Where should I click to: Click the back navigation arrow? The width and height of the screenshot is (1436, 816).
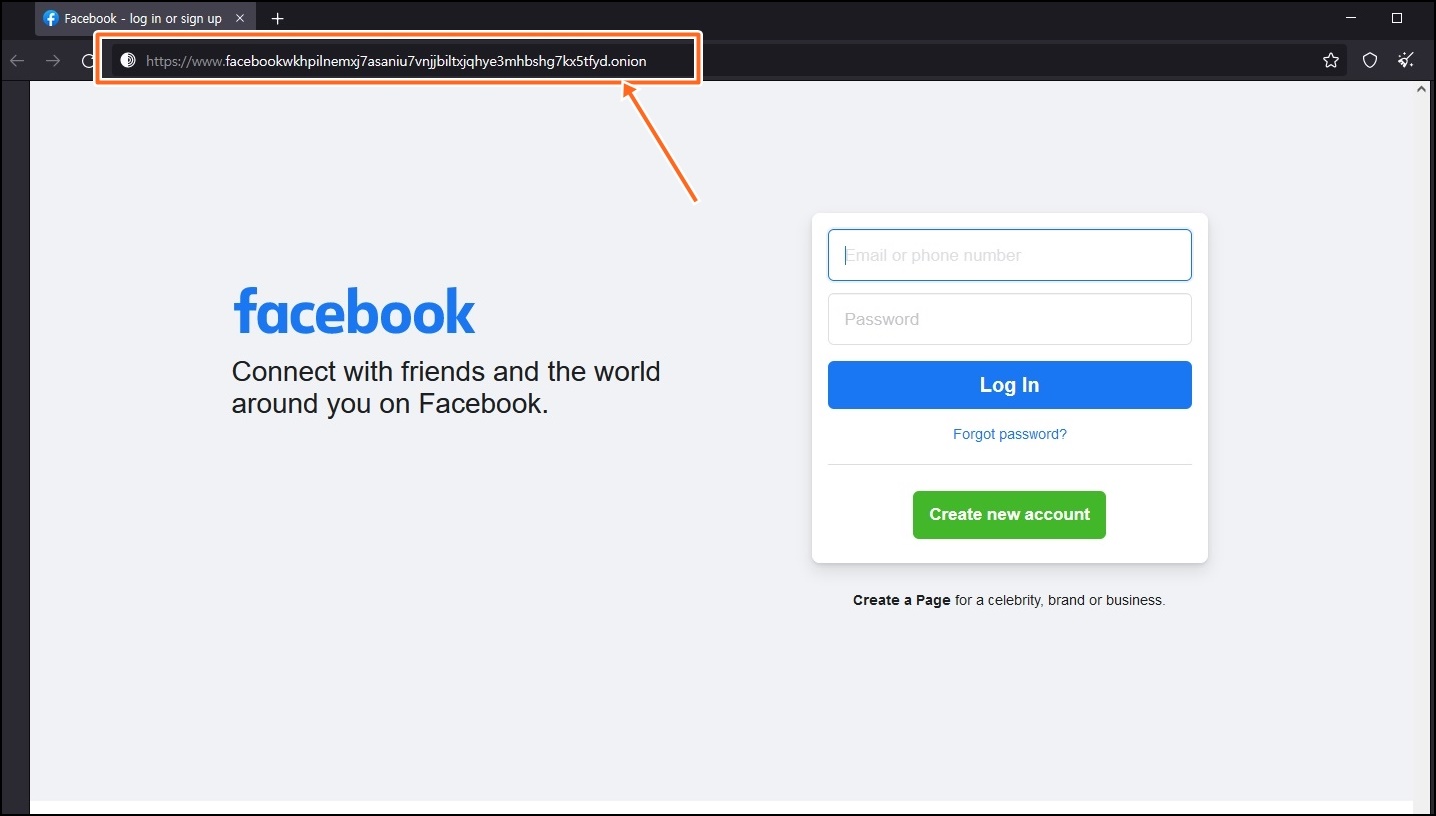pyautogui.click(x=16, y=61)
